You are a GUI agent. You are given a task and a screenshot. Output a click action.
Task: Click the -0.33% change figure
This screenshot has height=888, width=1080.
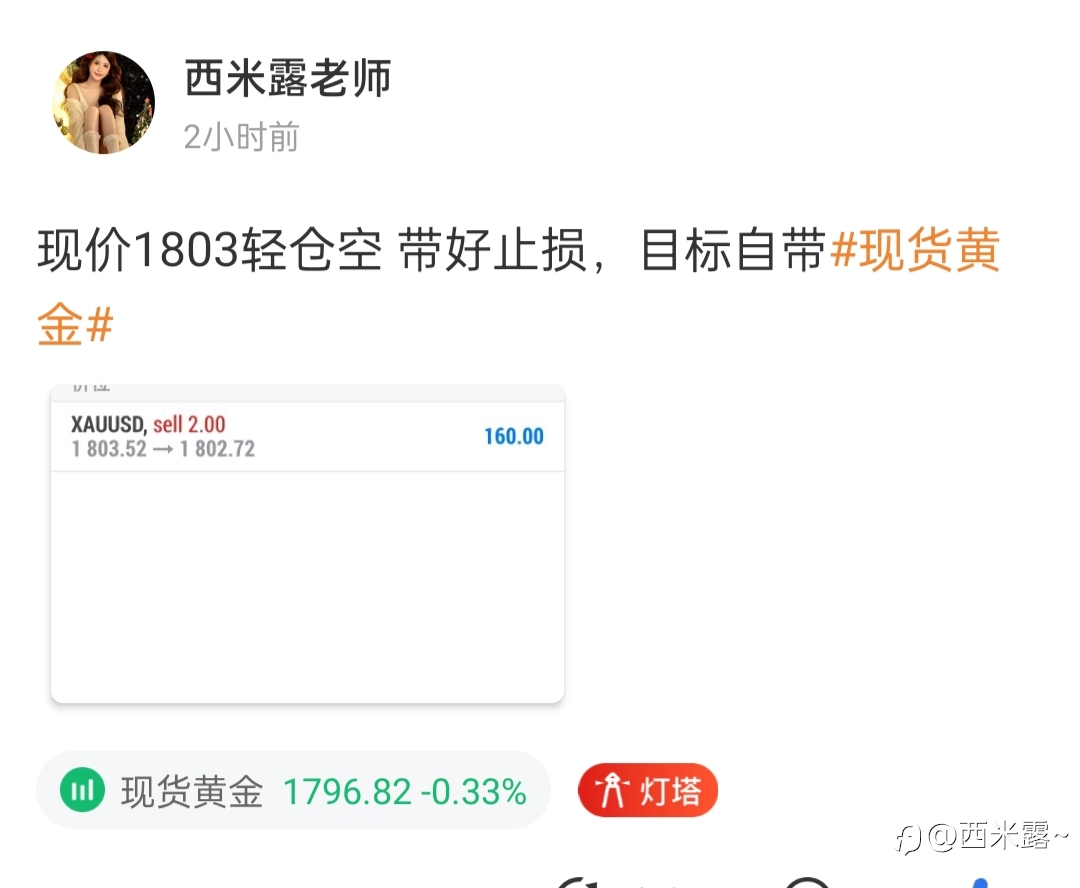[474, 792]
